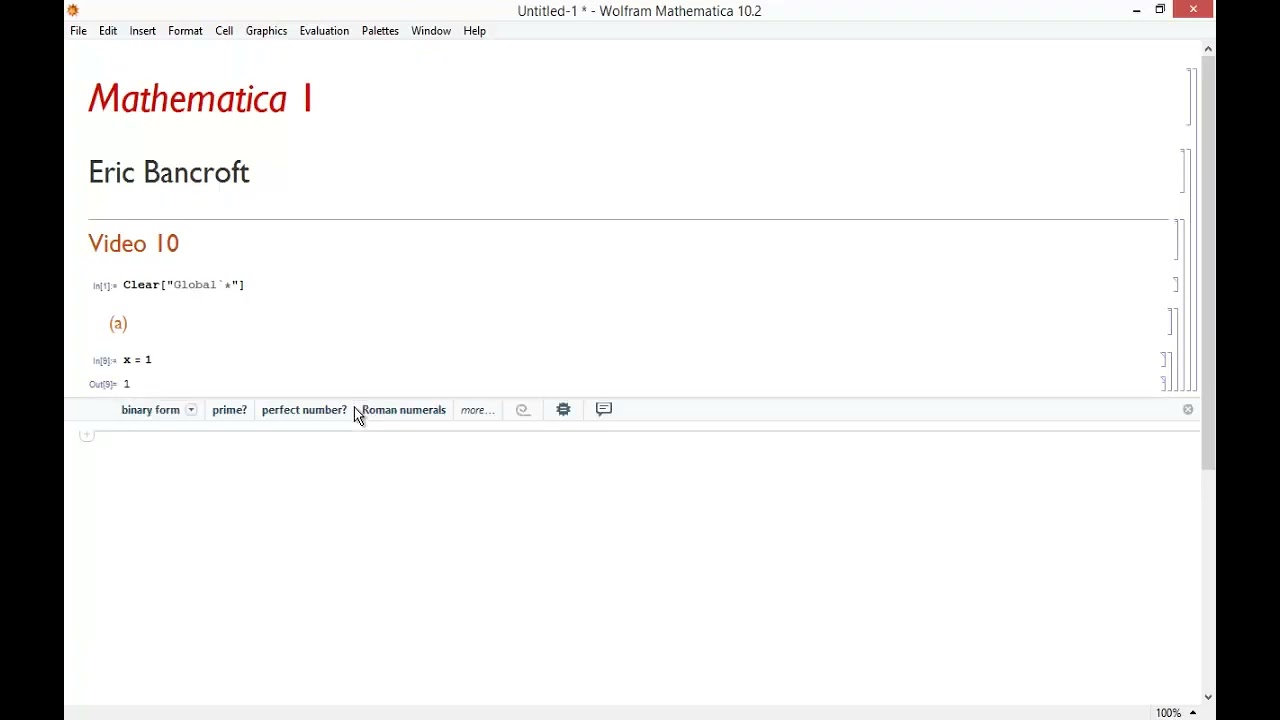Open the File menu
Screen dimensions: 1280x720
click(78, 31)
